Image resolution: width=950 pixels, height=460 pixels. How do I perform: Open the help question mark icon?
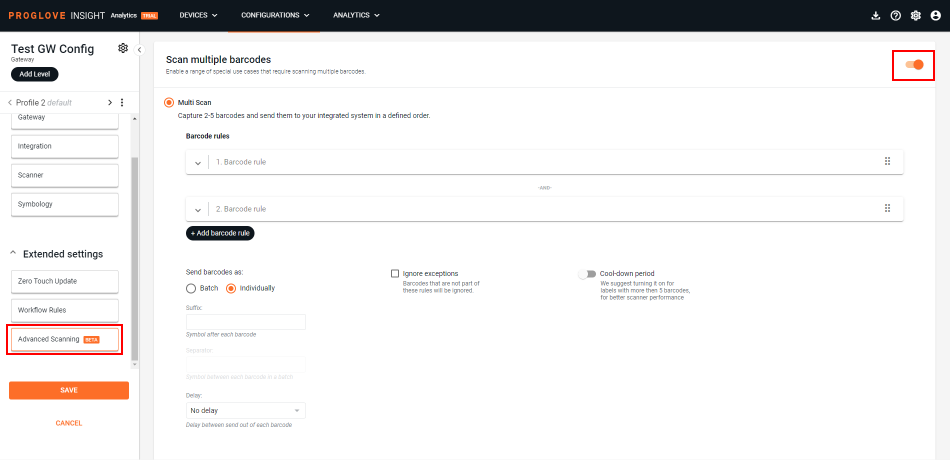pos(895,16)
